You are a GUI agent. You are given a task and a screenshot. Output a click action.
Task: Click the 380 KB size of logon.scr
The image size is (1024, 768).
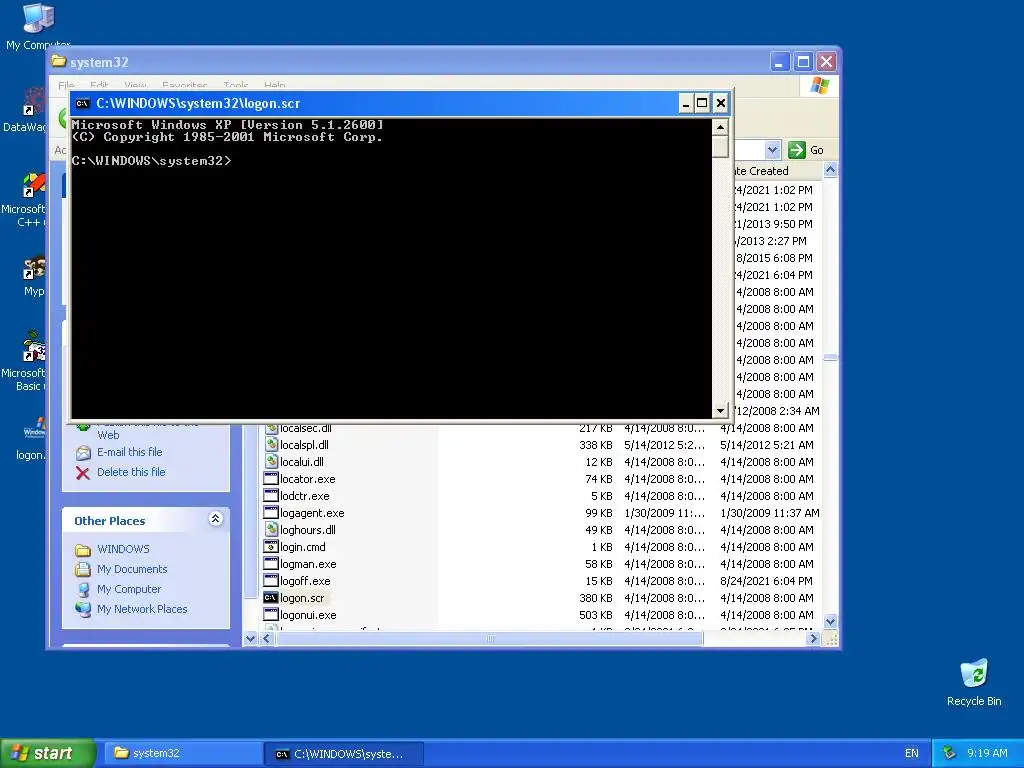click(x=596, y=598)
